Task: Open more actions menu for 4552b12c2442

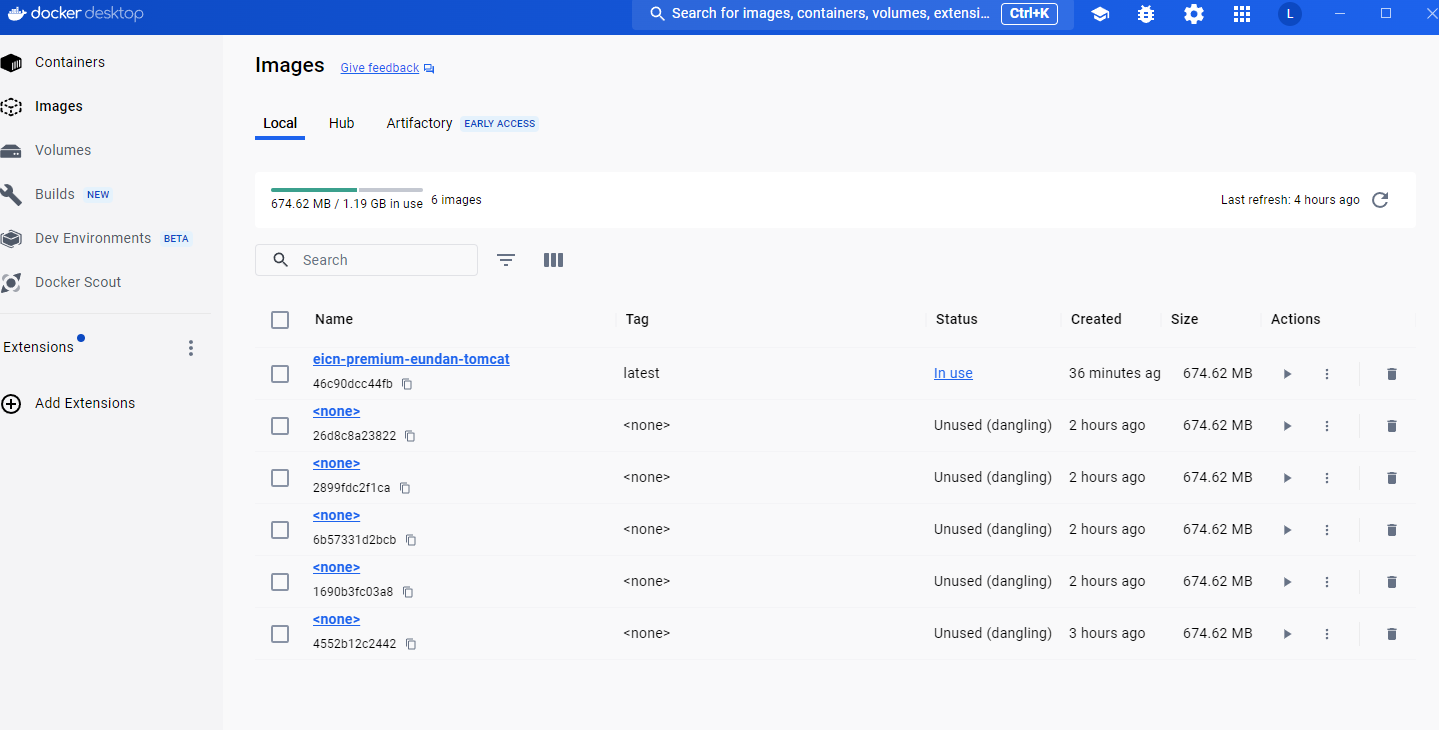Action: click(1327, 634)
